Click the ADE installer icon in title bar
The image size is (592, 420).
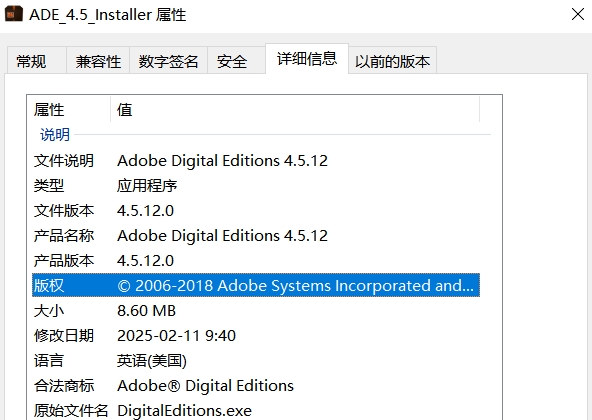(x=14, y=14)
